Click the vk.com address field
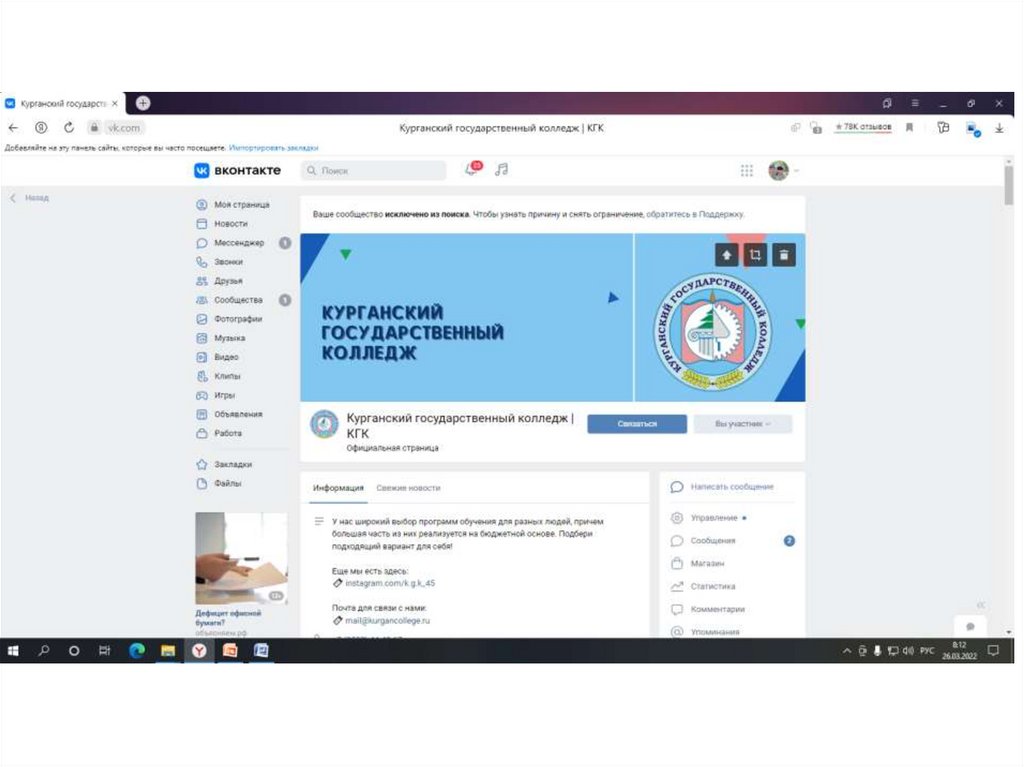The height and width of the screenshot is (767, 1024). (123, 128)
